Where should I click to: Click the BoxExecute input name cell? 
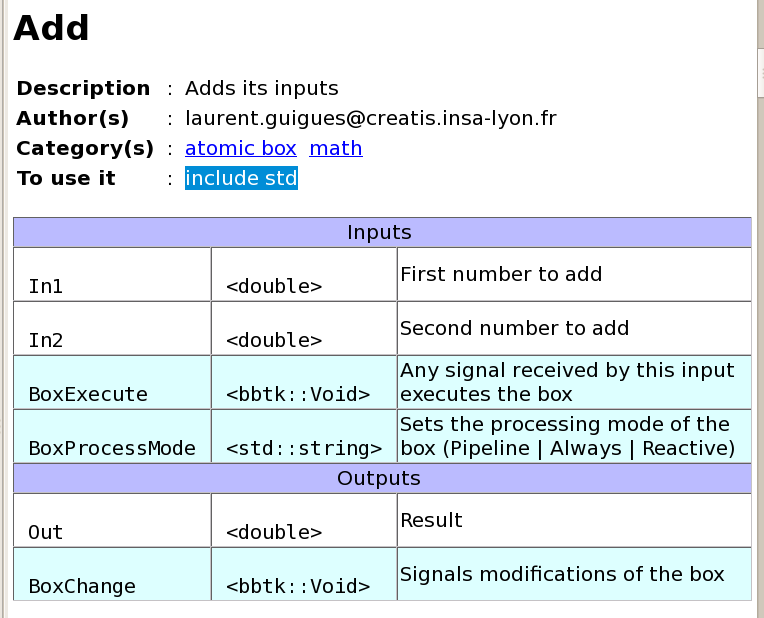tap(113, 383)
